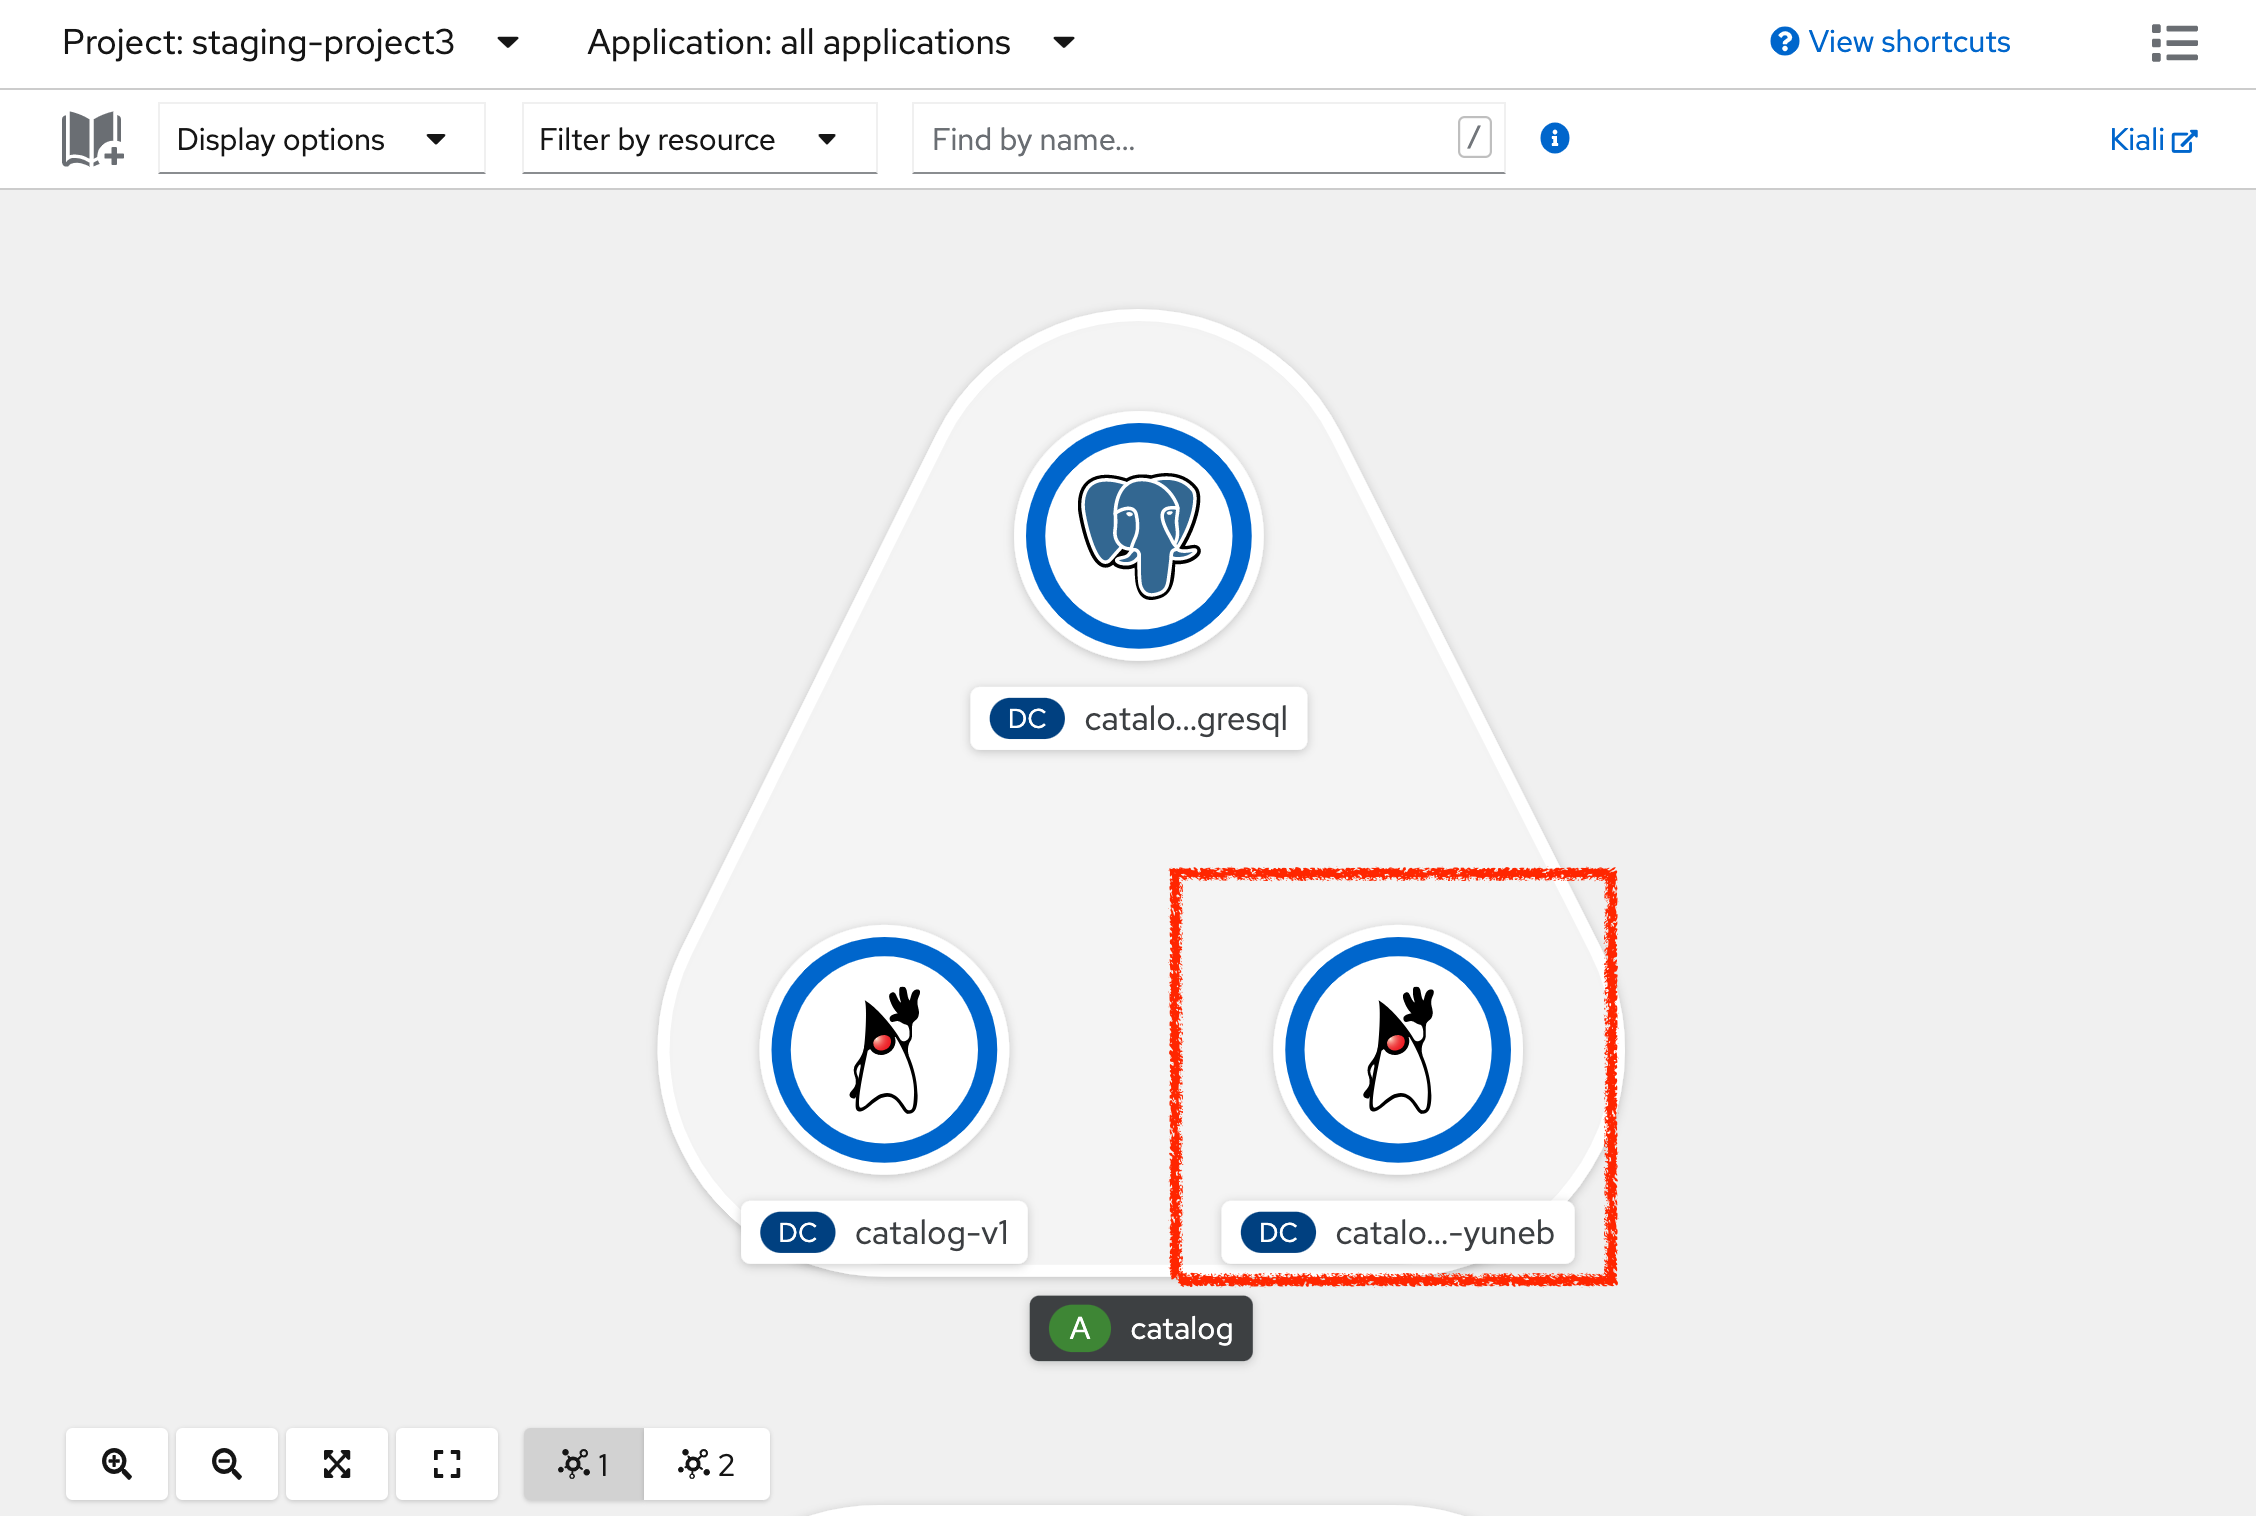The height and width of the screenshot is (1516, 2256).
Task: Click the zoom out magnifier icon
Action: pos(227,1464)
